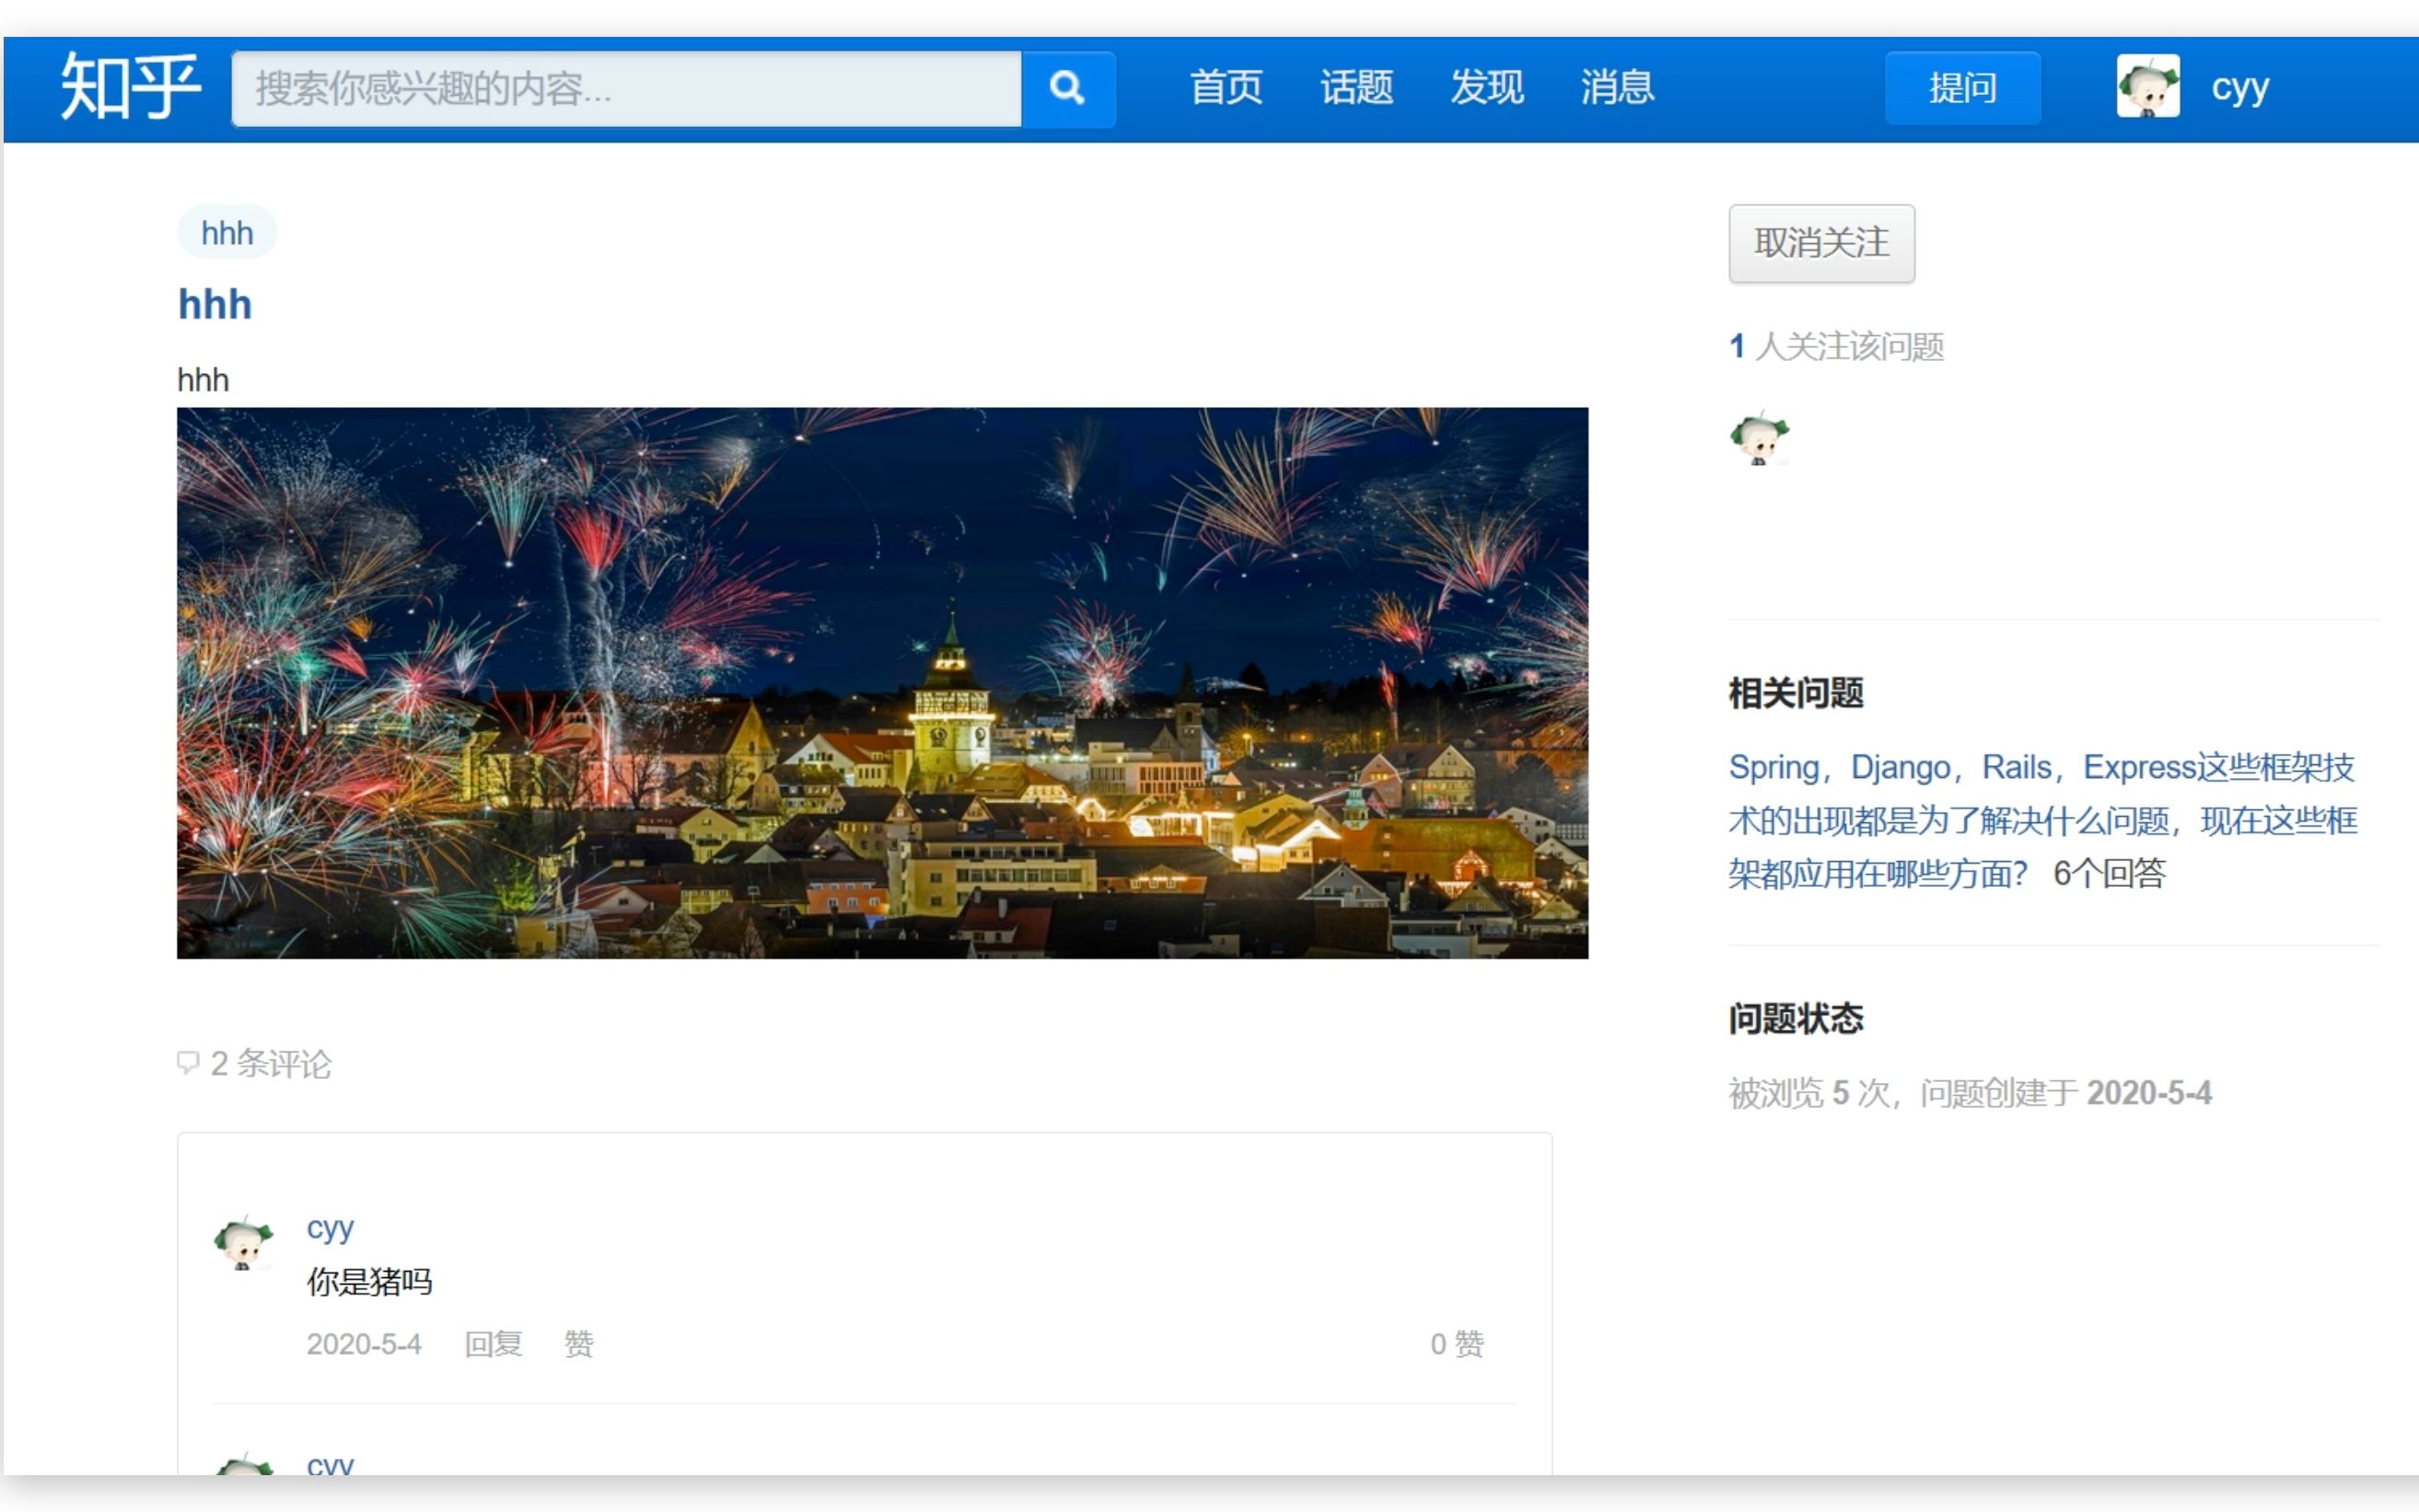2419x1512 pixels.
Task: Click the 2020-5-4 date of first comment
Action: [x=364, y=1344]
